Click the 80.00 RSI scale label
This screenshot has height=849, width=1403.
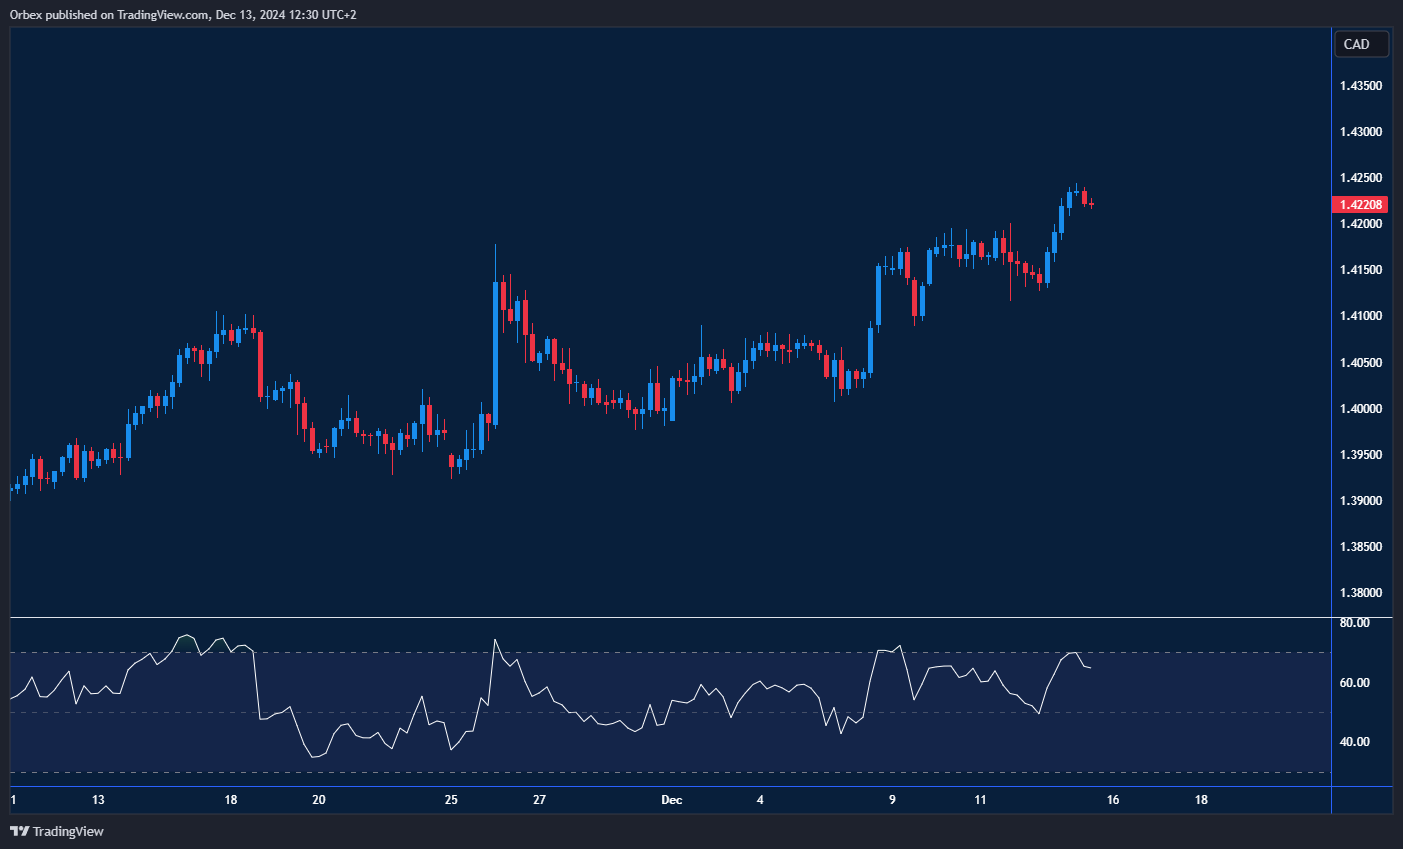click(x=1354, y=623)
